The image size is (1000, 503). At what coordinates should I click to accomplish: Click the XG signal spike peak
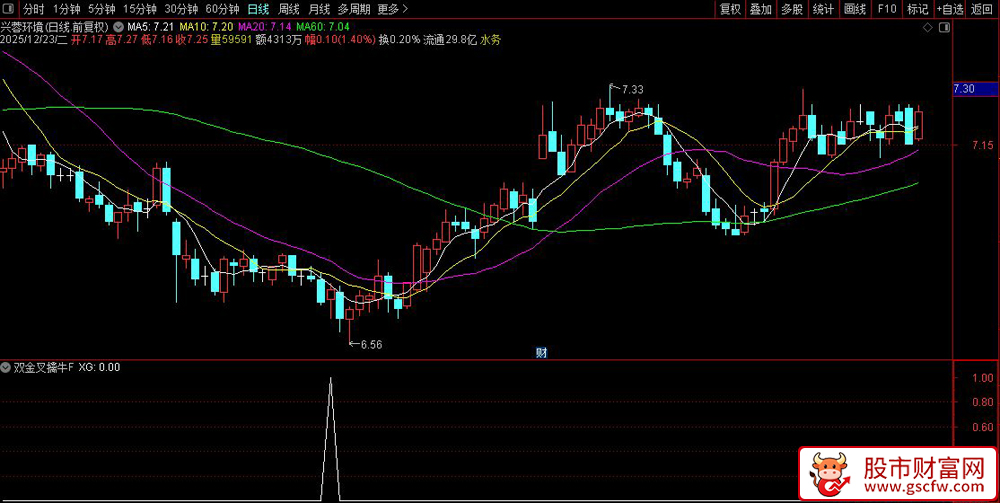tap(330, 378)
